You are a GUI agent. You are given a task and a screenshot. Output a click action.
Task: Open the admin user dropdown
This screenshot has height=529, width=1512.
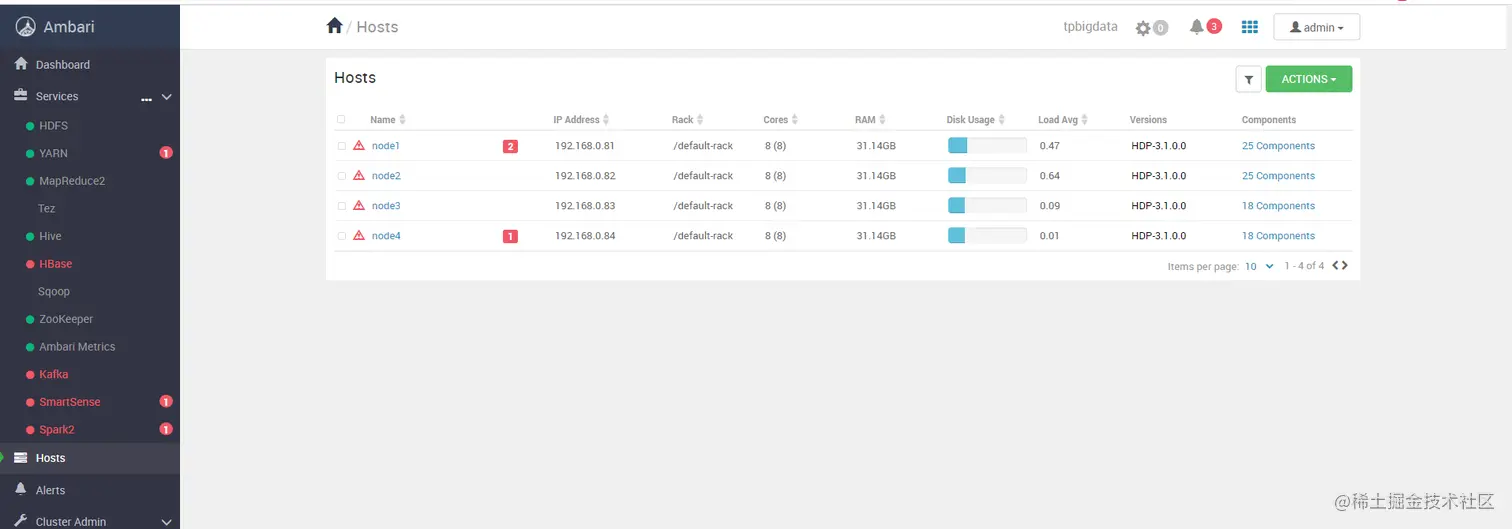[x=1316, y=27]
